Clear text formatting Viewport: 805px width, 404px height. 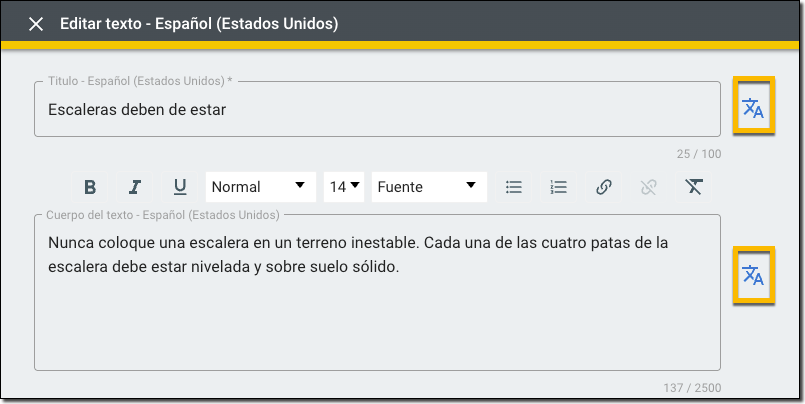click(x=694, y=187)
